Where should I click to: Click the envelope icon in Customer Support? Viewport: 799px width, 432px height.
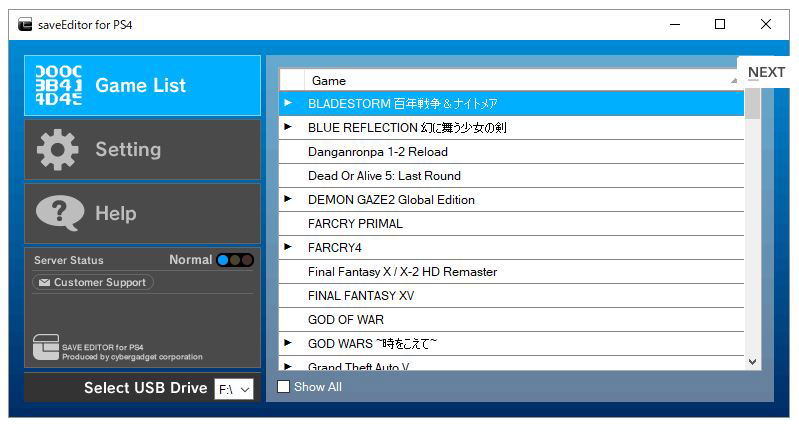click(43, 283)
